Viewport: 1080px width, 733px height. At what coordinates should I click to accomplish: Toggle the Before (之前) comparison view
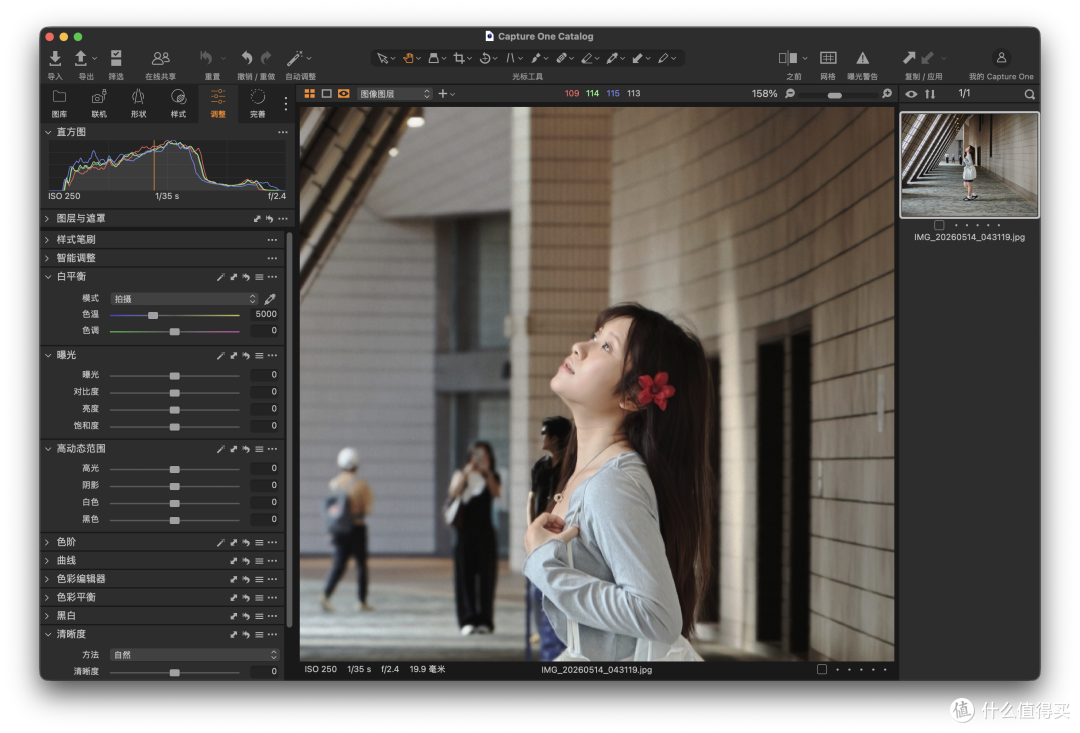tap(788, 58)
